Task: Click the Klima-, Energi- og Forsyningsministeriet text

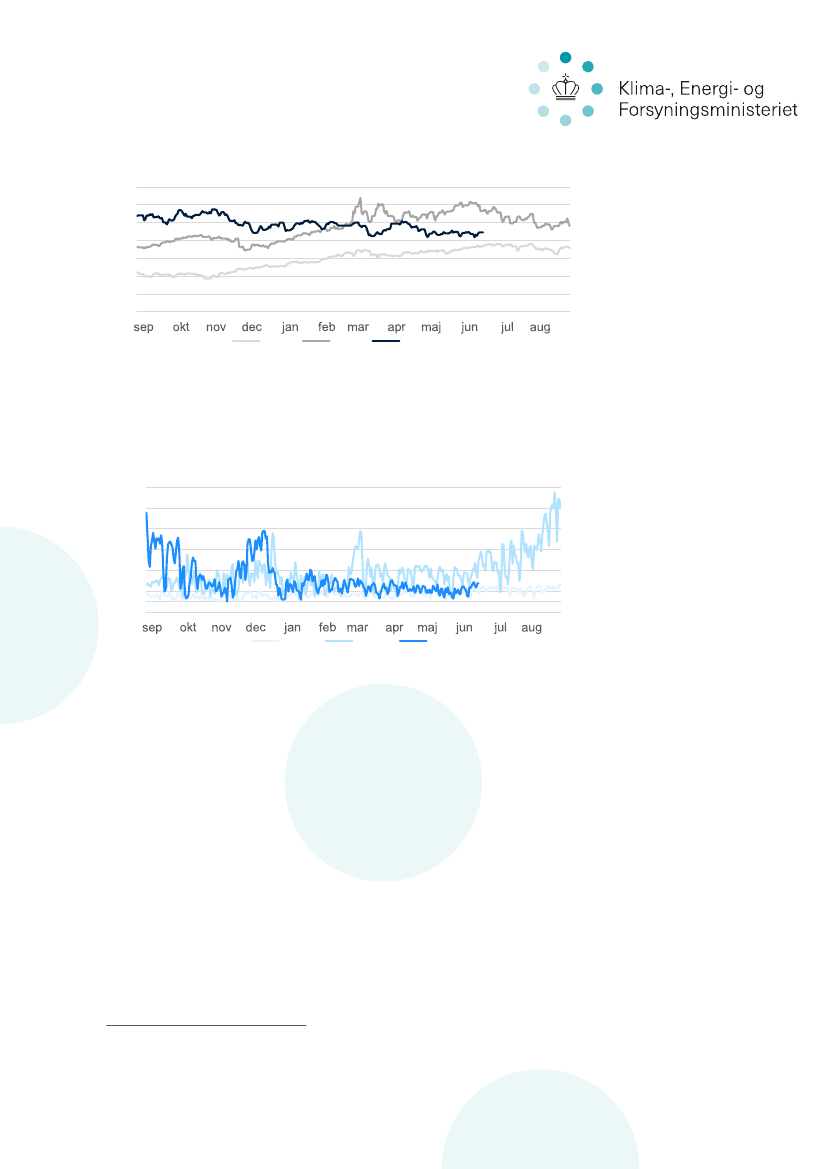Action: coord(708,99)
